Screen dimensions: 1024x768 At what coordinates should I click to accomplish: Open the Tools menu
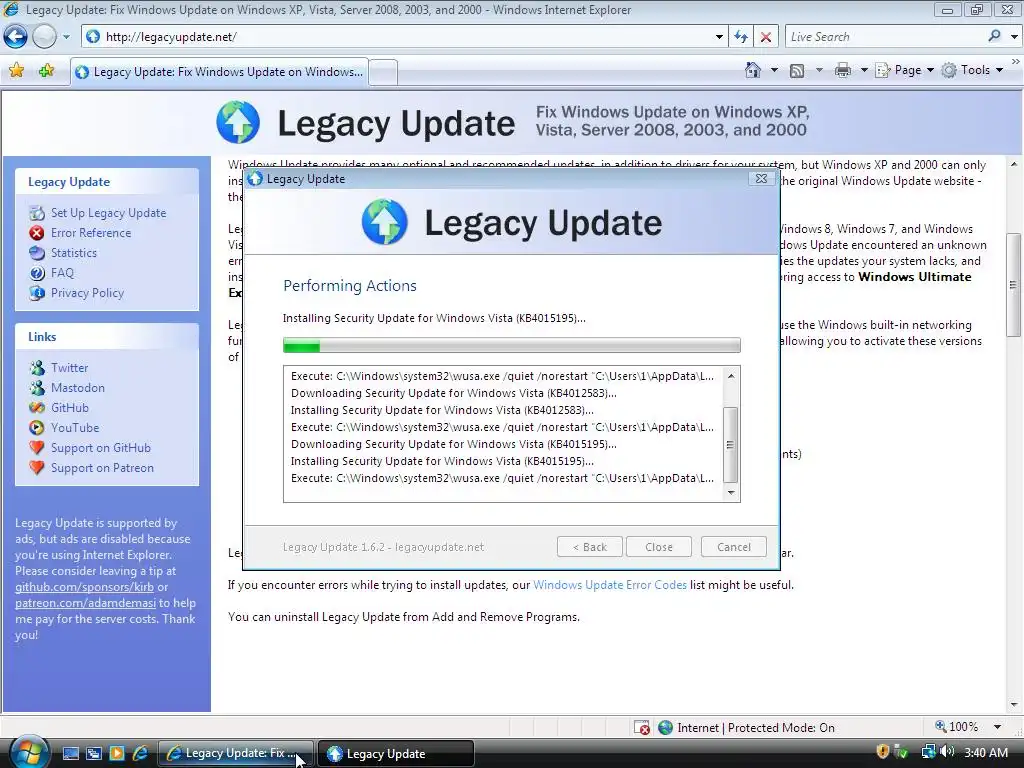coord(972,70)
